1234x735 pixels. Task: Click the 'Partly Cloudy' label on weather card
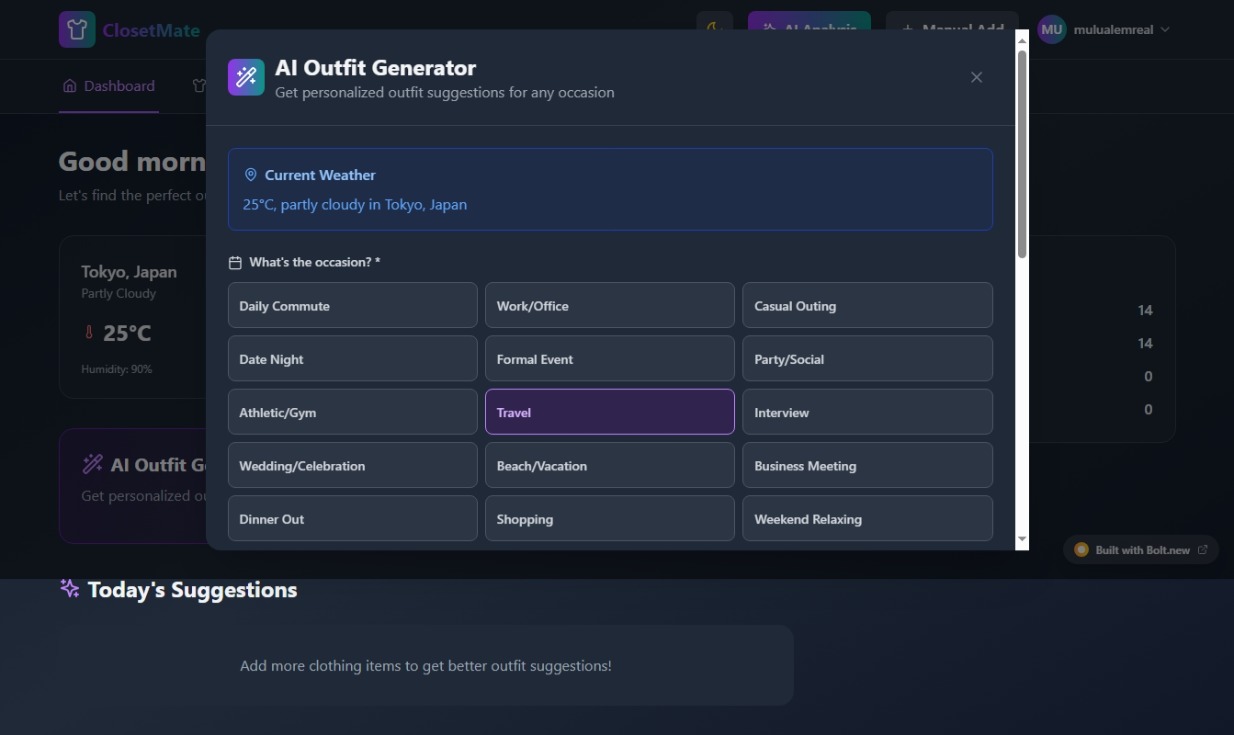click(119, 293)
